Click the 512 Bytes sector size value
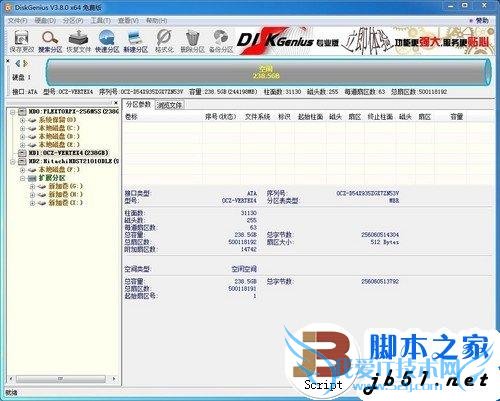This screenshot has width=500, height=401. point(384,242)
